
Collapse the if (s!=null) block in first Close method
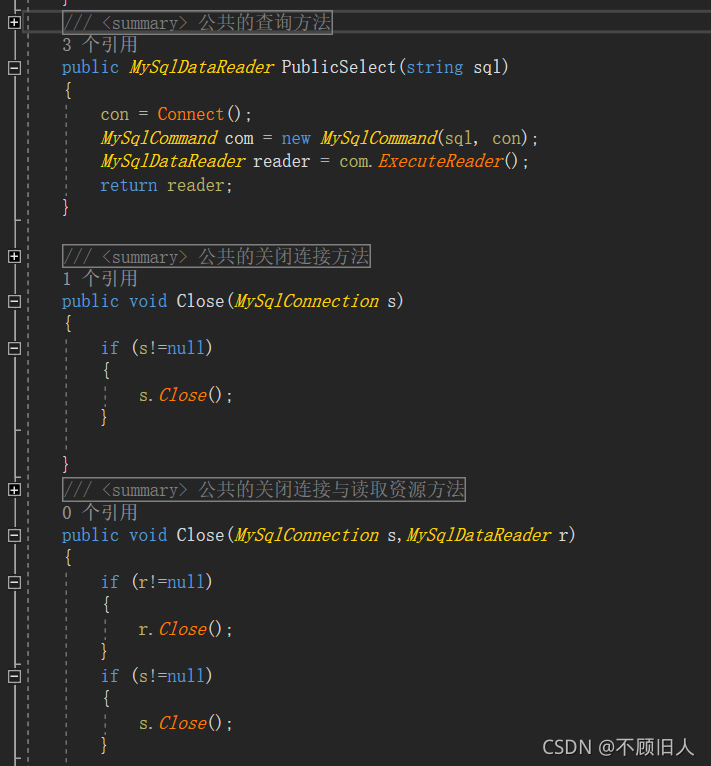pos(14,348)
